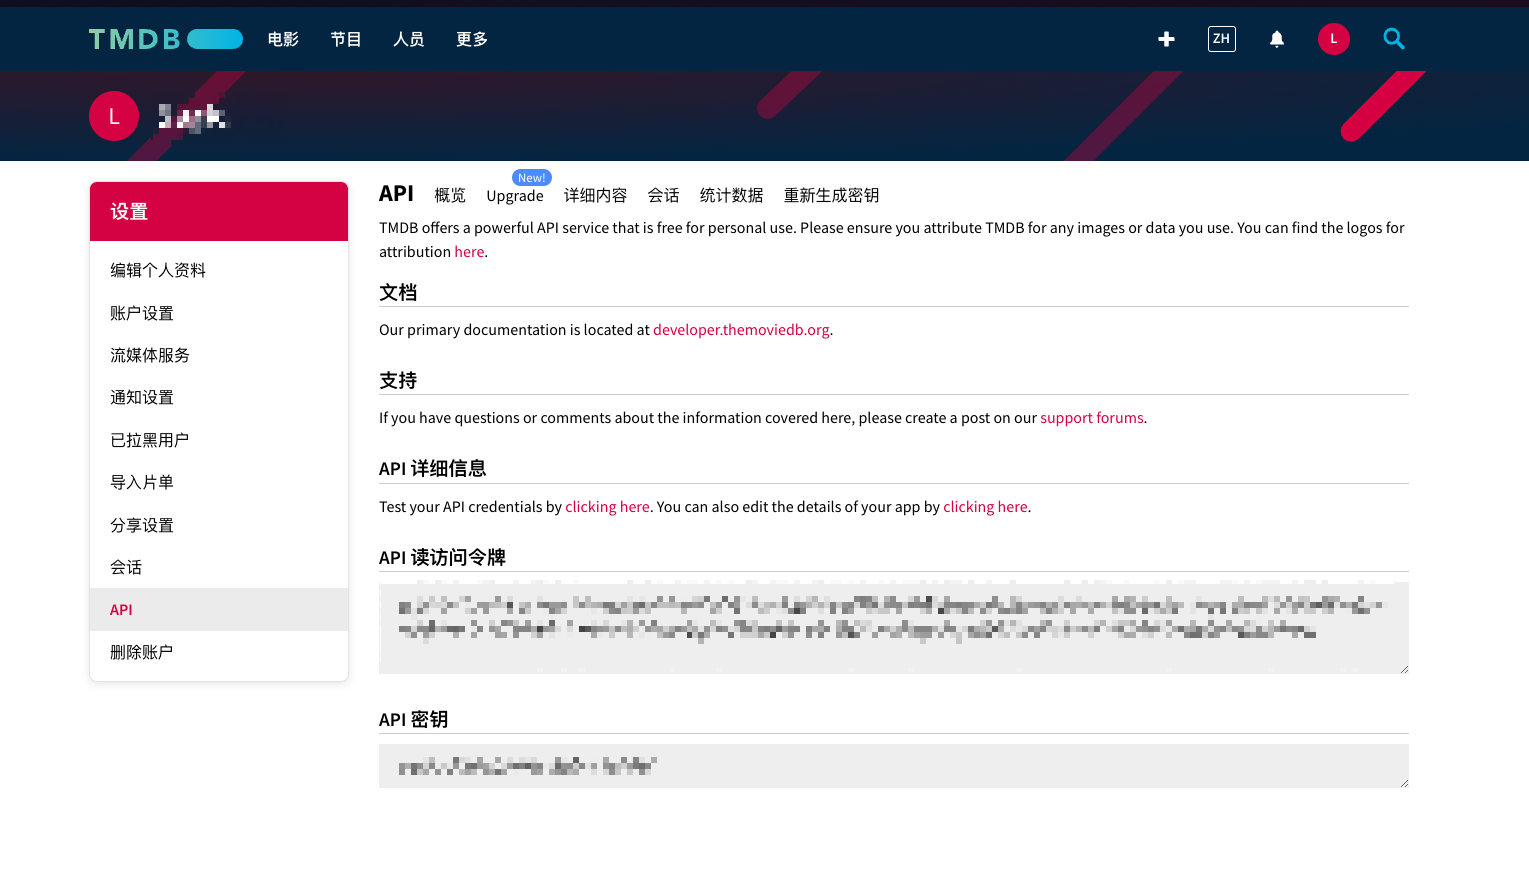Screen dimensions: 1529x879
Task: Switch to the 详细内容 tab
Action: [x=596, y=195]
